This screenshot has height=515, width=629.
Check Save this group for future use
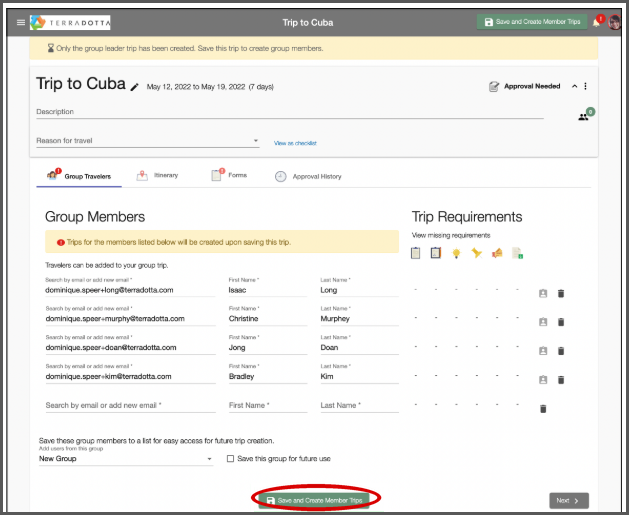coord(230,458)
